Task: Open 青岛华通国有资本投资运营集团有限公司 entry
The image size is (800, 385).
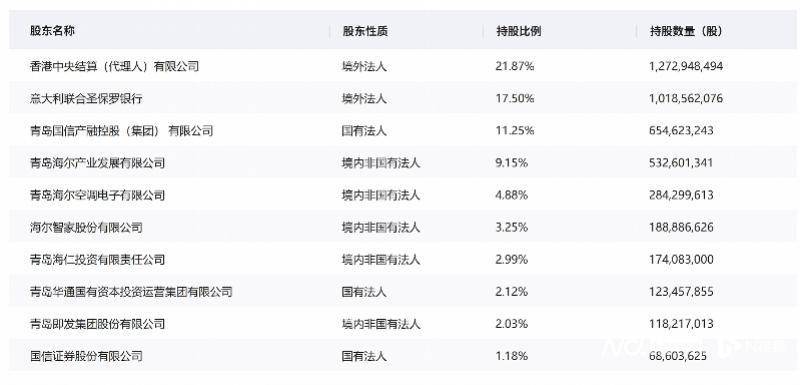Action: click(x=131, y=292)
